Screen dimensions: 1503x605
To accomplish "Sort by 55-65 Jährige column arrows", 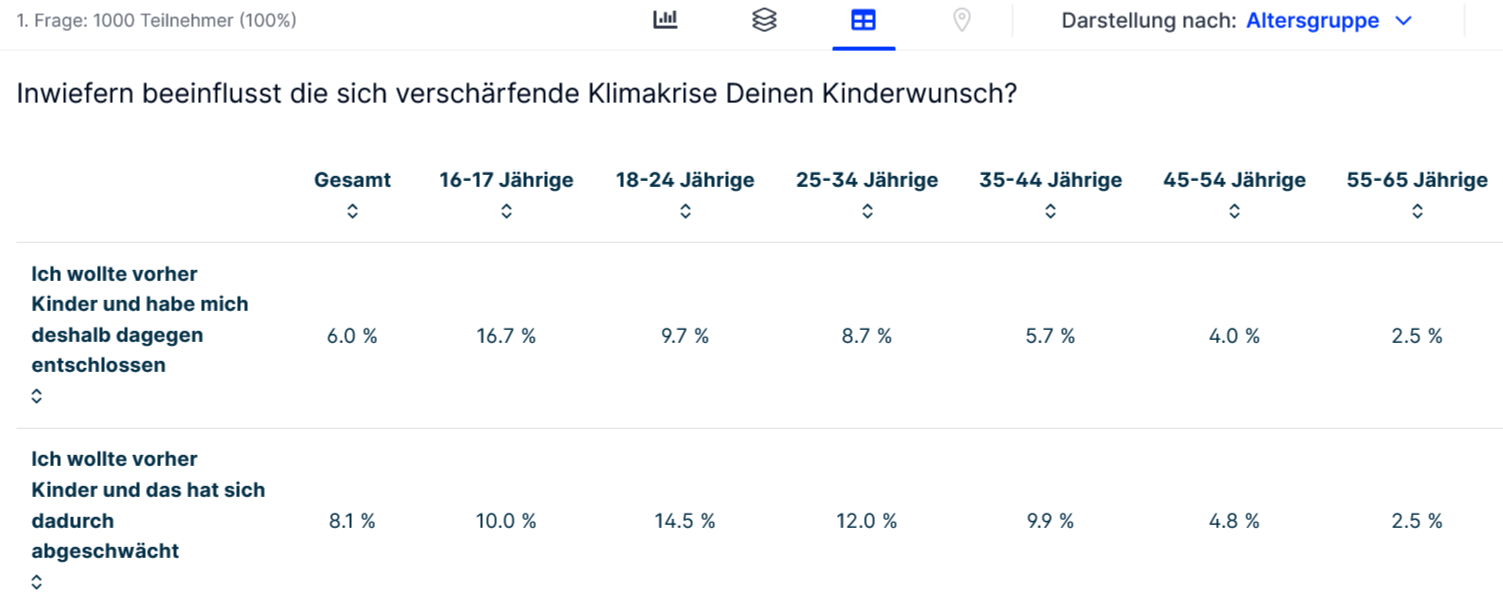I will point(1417,211).
